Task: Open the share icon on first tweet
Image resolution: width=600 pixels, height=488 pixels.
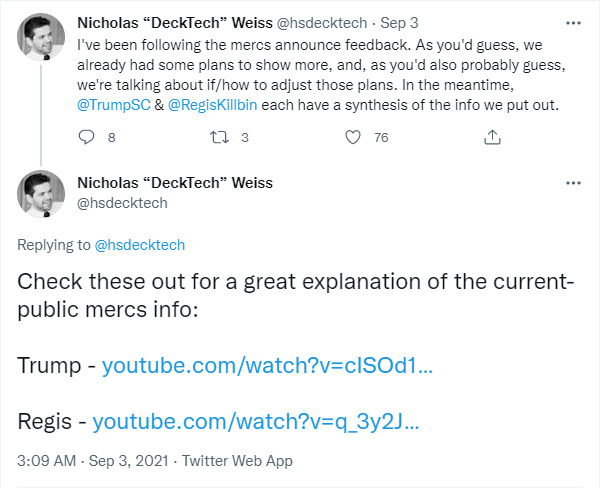Action: coord(492,138)
